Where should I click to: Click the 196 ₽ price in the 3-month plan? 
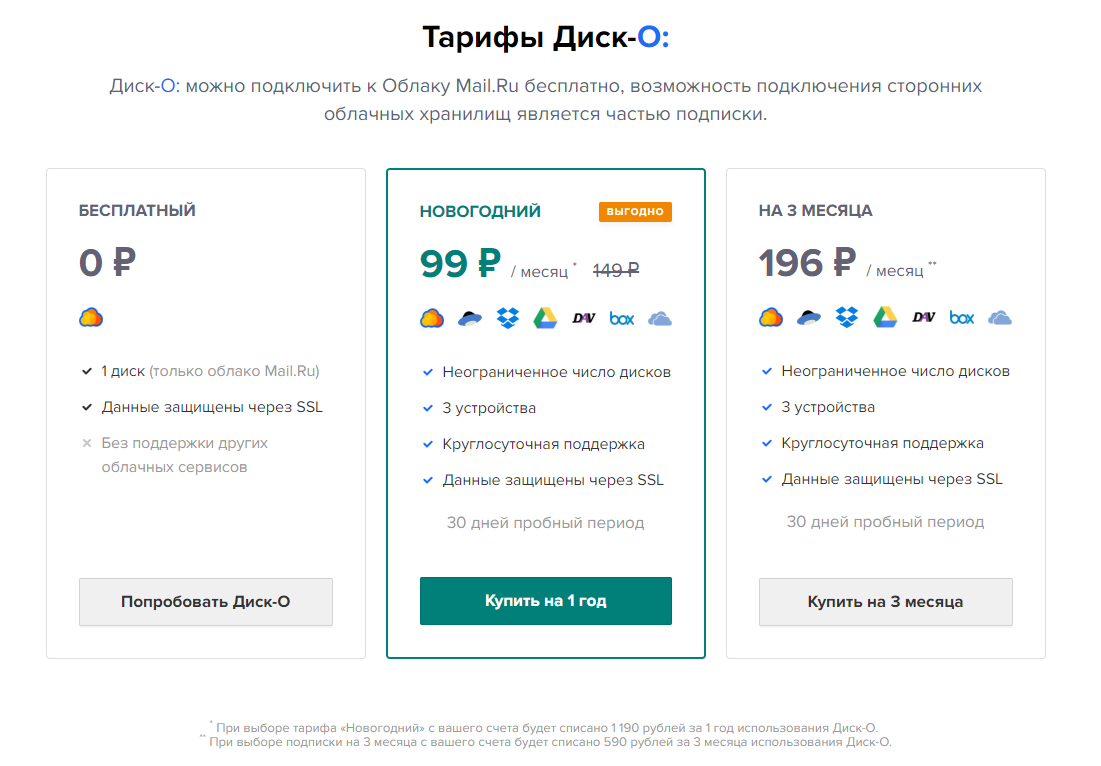pyautogui.click(x=807, y=263)
